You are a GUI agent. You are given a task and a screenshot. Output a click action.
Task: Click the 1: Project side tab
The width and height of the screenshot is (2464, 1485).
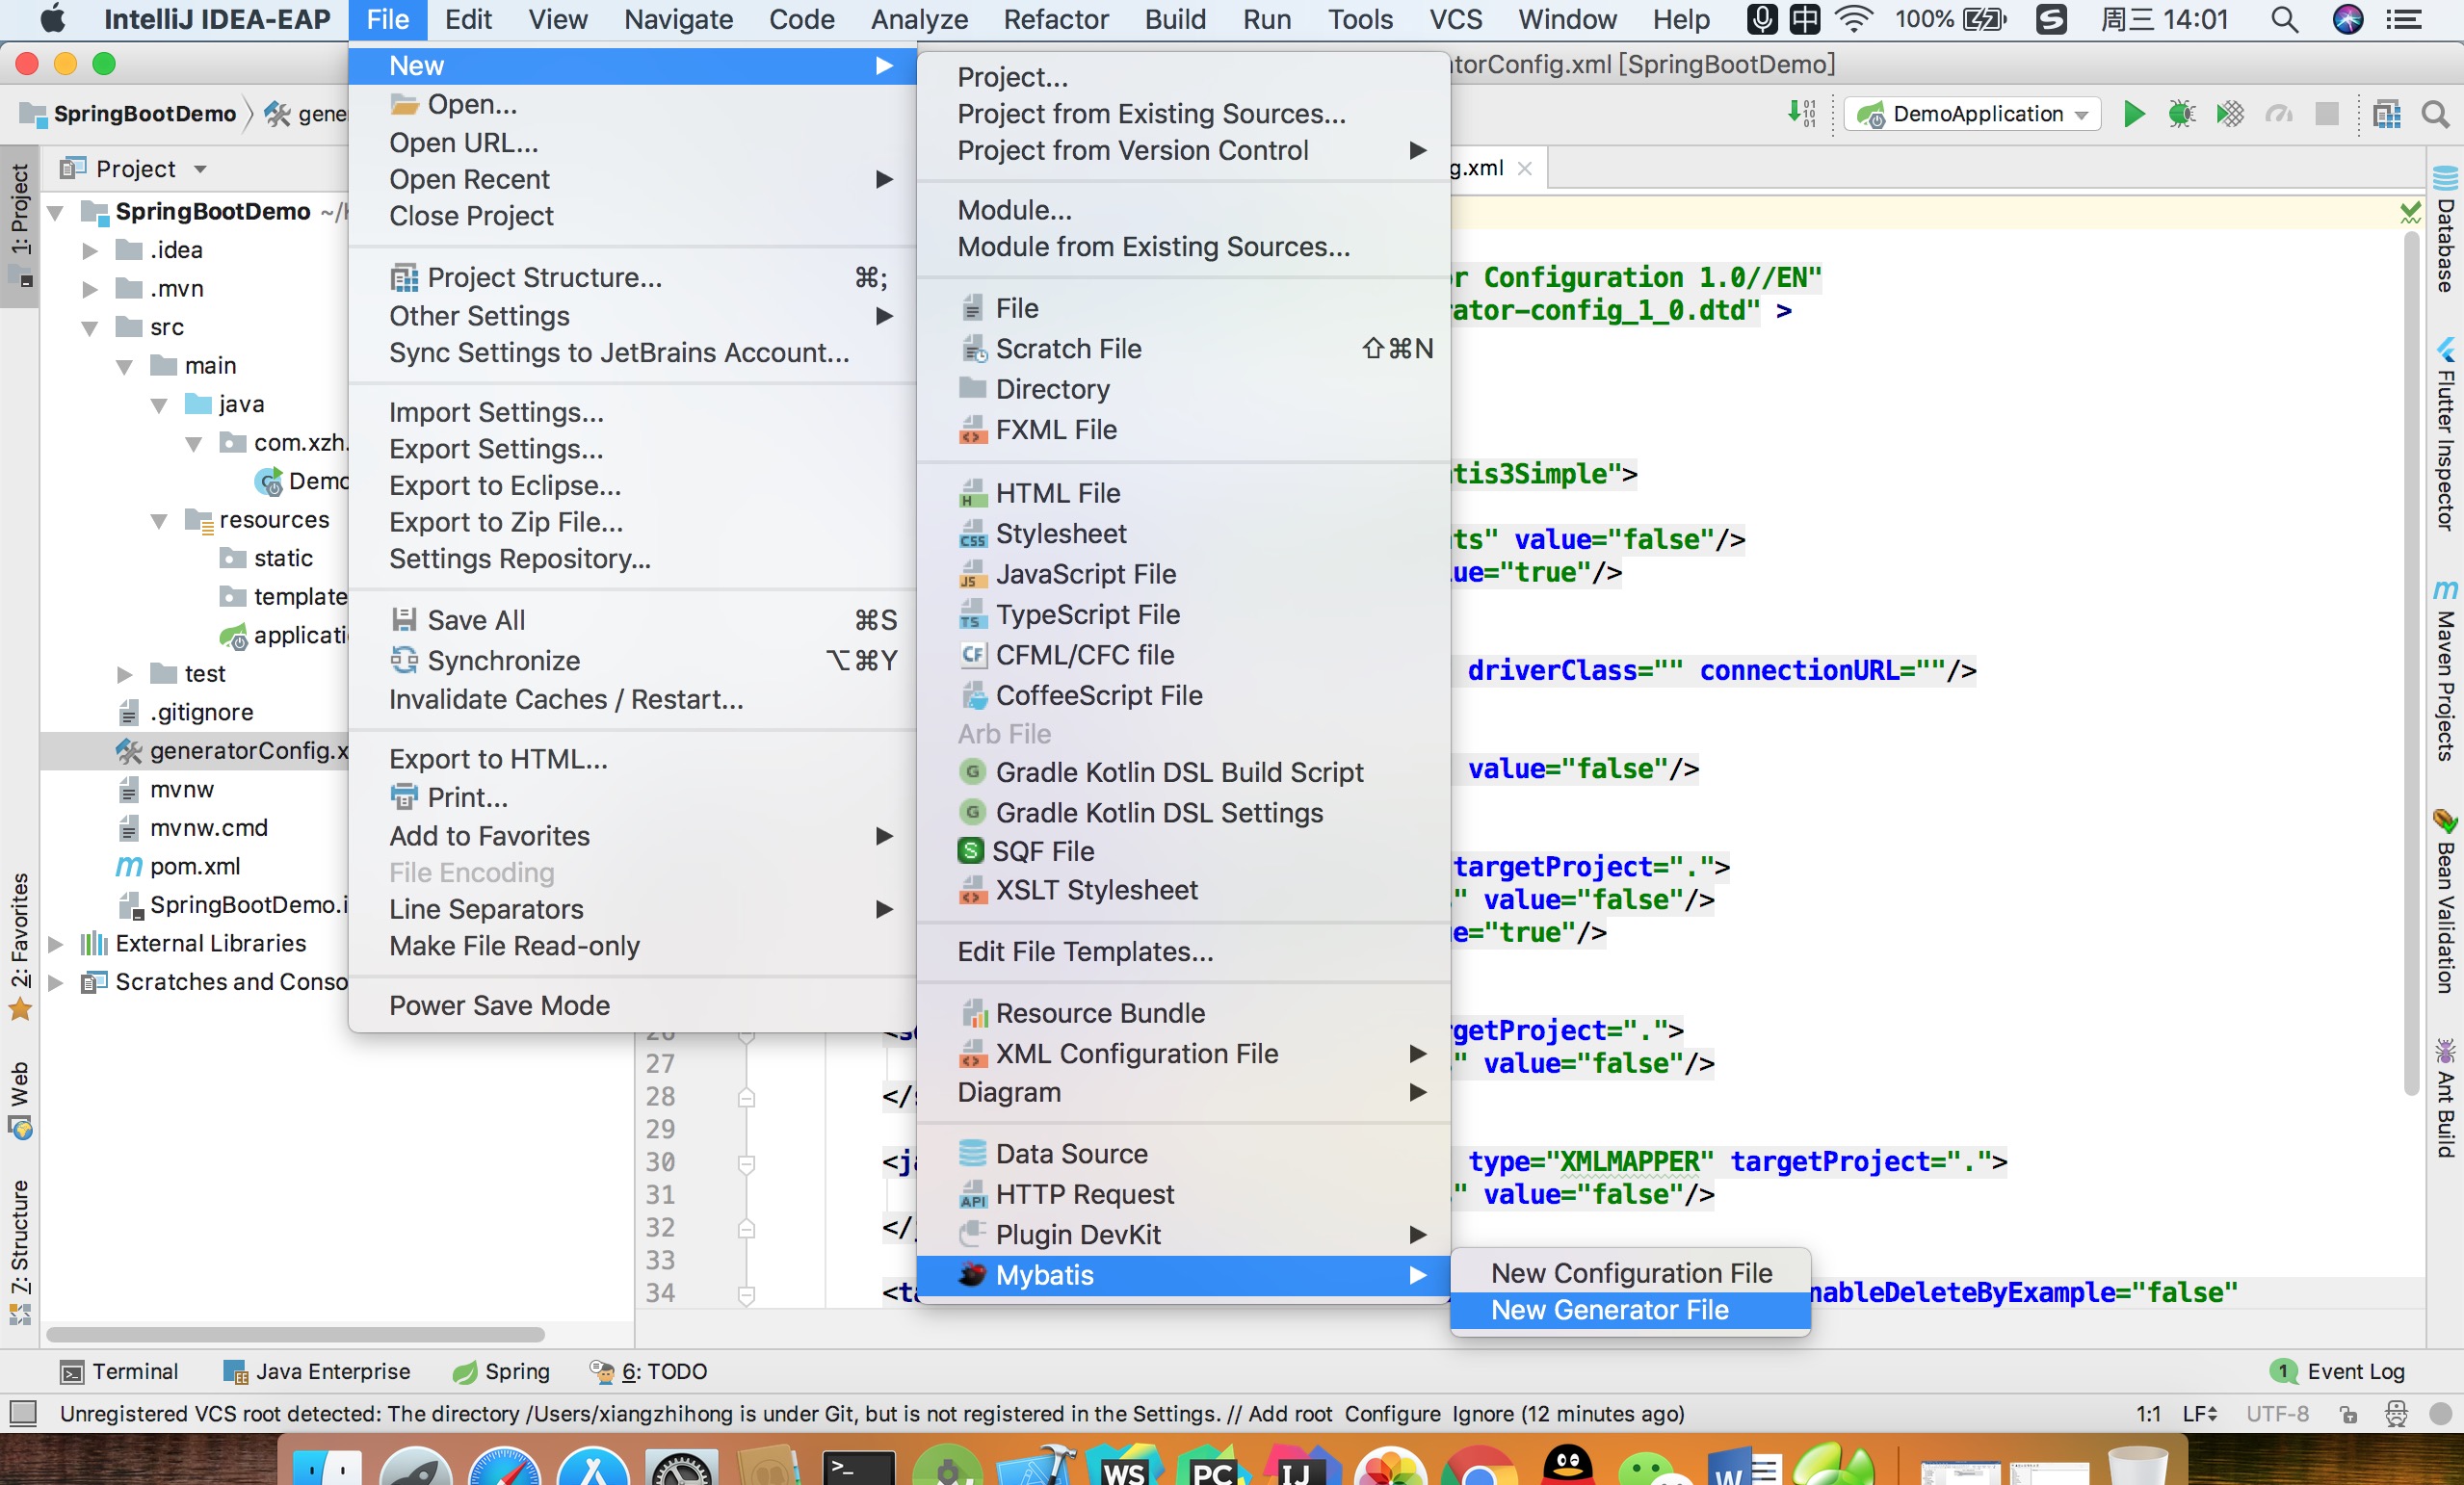click(20, 225)
